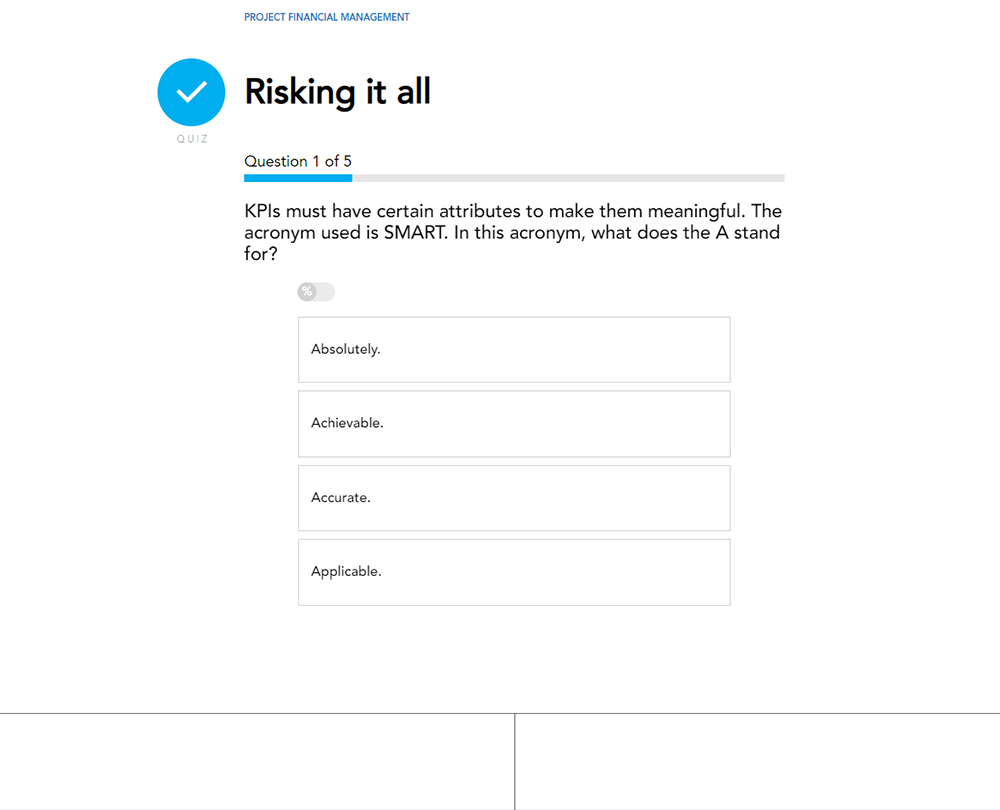The image size is (1000, 810).
Task: Pick "Accurate." as the answer
Action: (x=514, y=498)
